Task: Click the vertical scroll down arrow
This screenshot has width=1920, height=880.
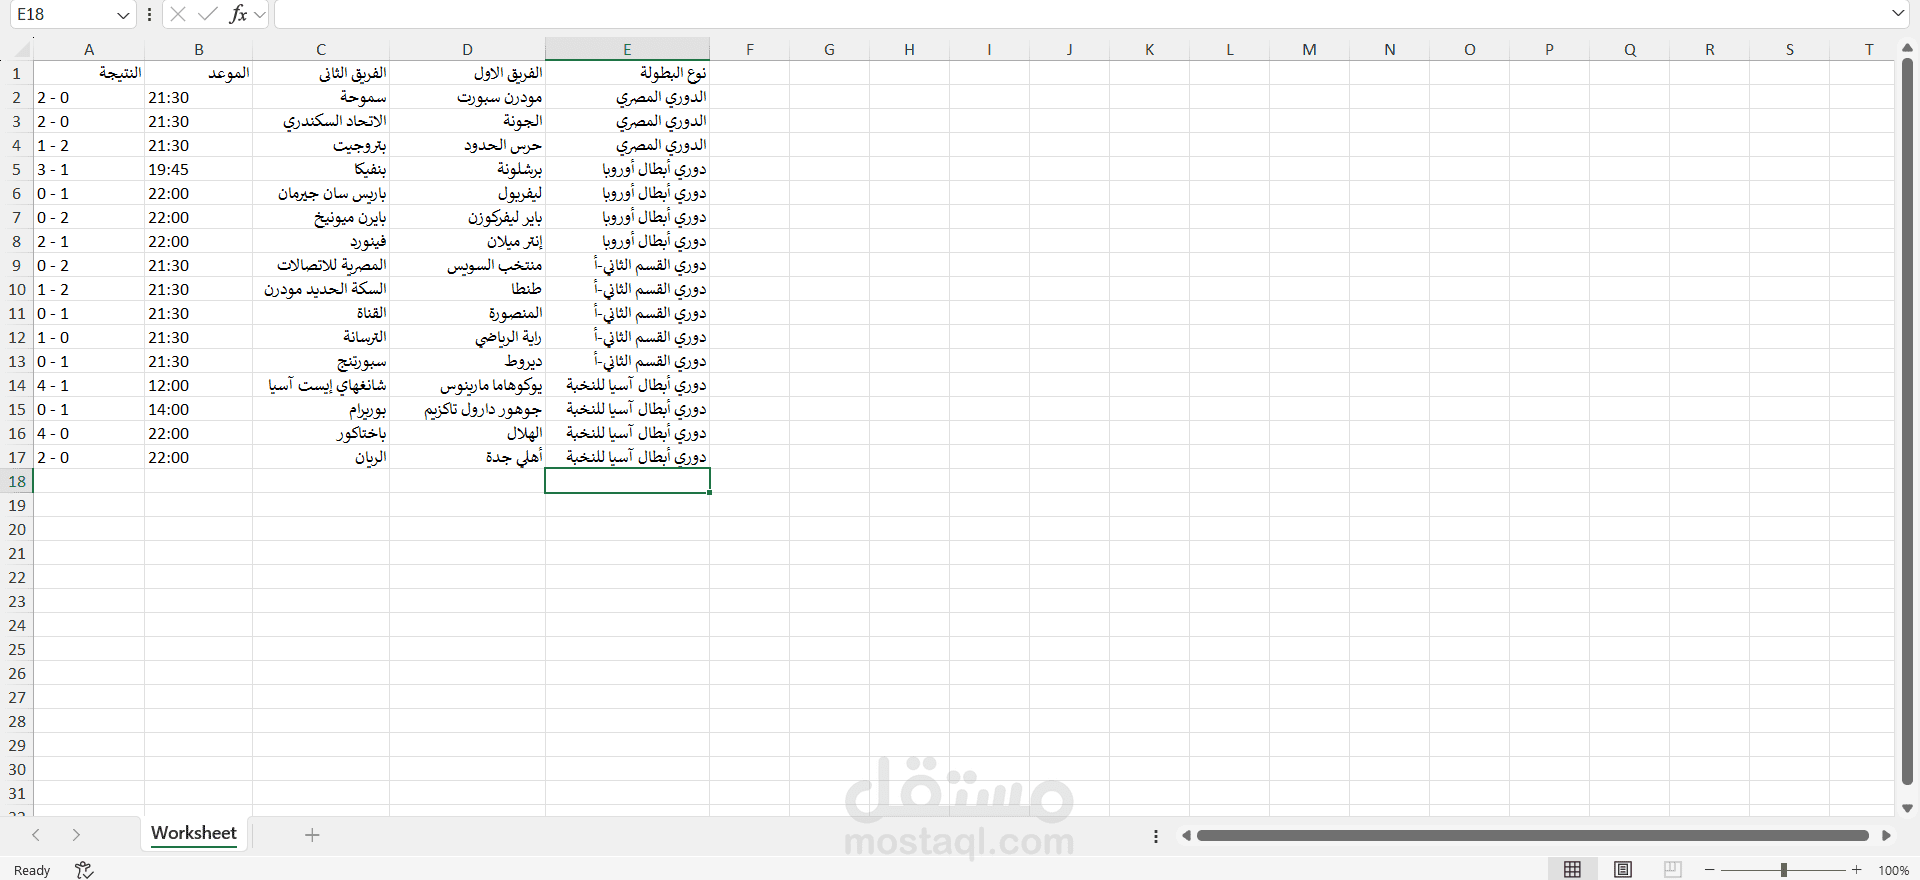Action: coord(1907,808)
